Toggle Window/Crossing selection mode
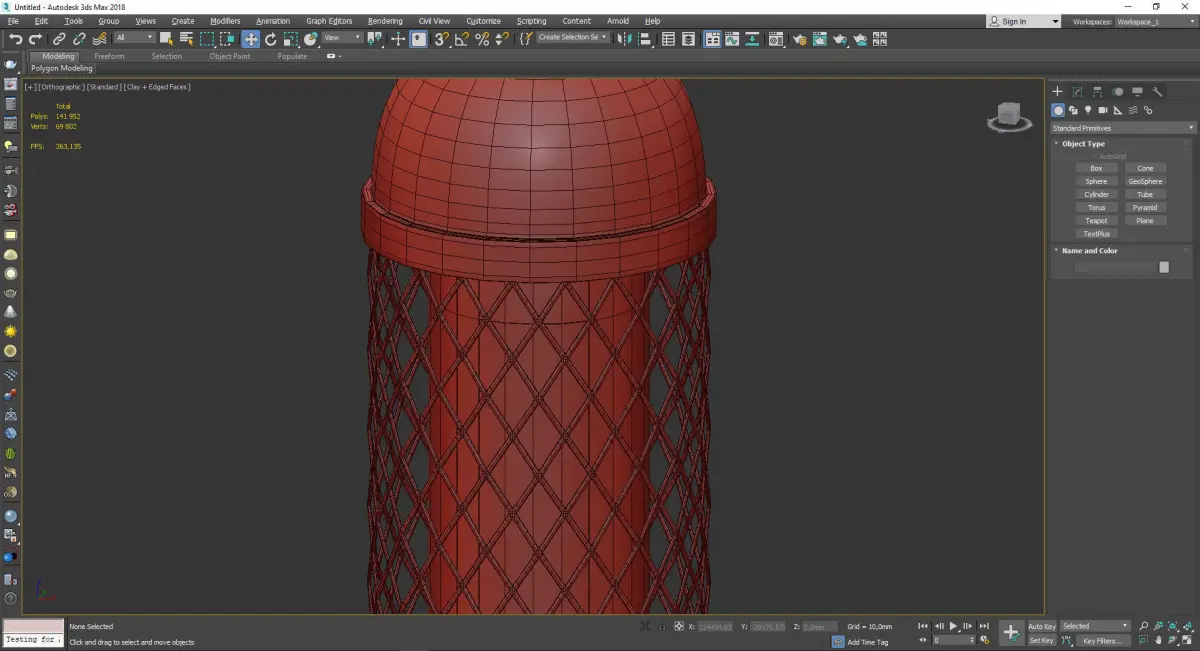This screenshot has width=1200, height=651. click(x=227, y=39)
